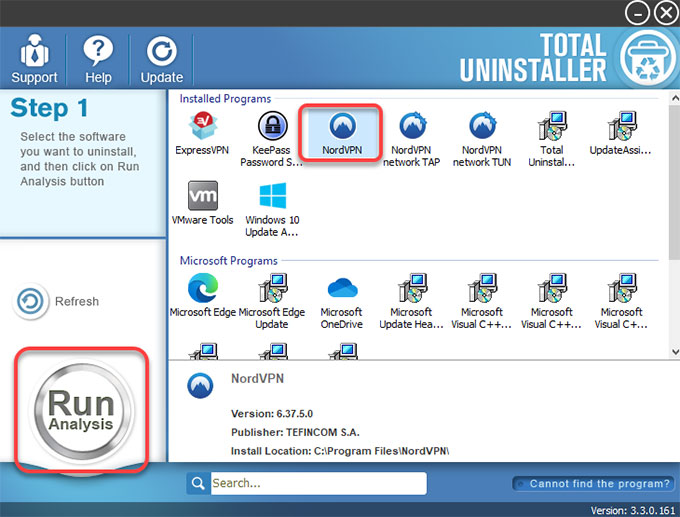Click the NordVPN title in details panel
Image resolution: width=680 pixels, height=517 pixels.
[257, 379]
